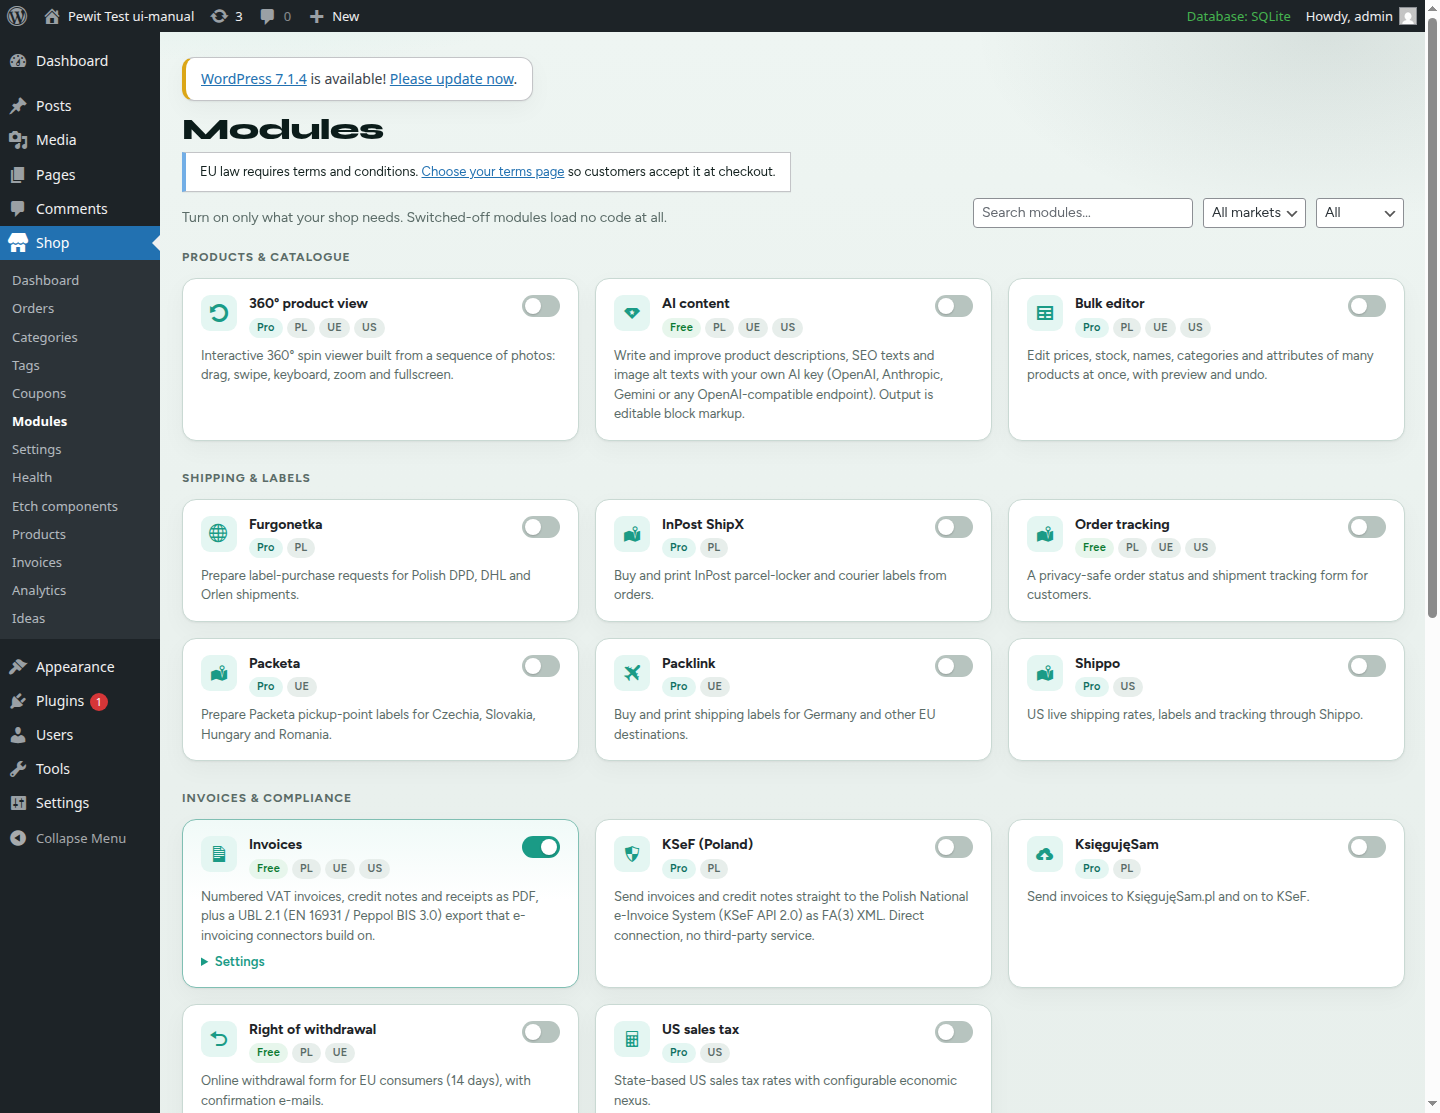Open the Shop Orders submenu item
The width and height of the screenshot is (1440, 1113).
point(33,309)
